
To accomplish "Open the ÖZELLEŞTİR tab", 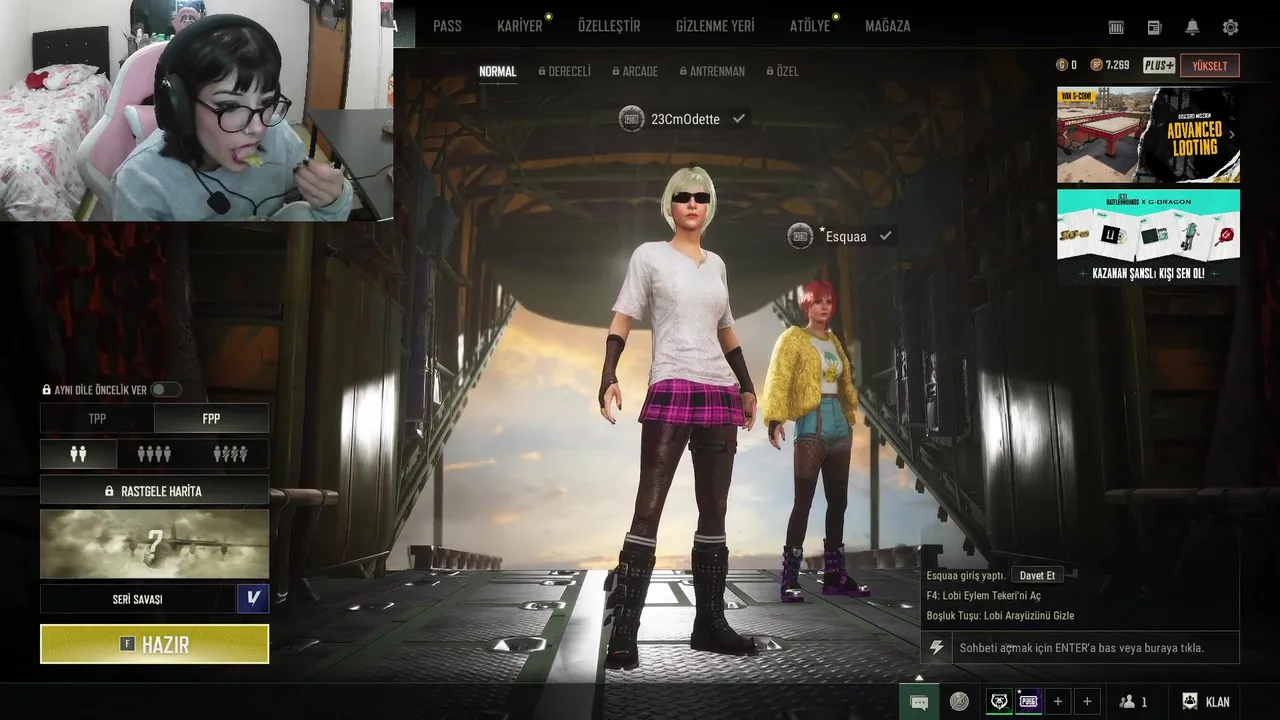I will 609,26.
